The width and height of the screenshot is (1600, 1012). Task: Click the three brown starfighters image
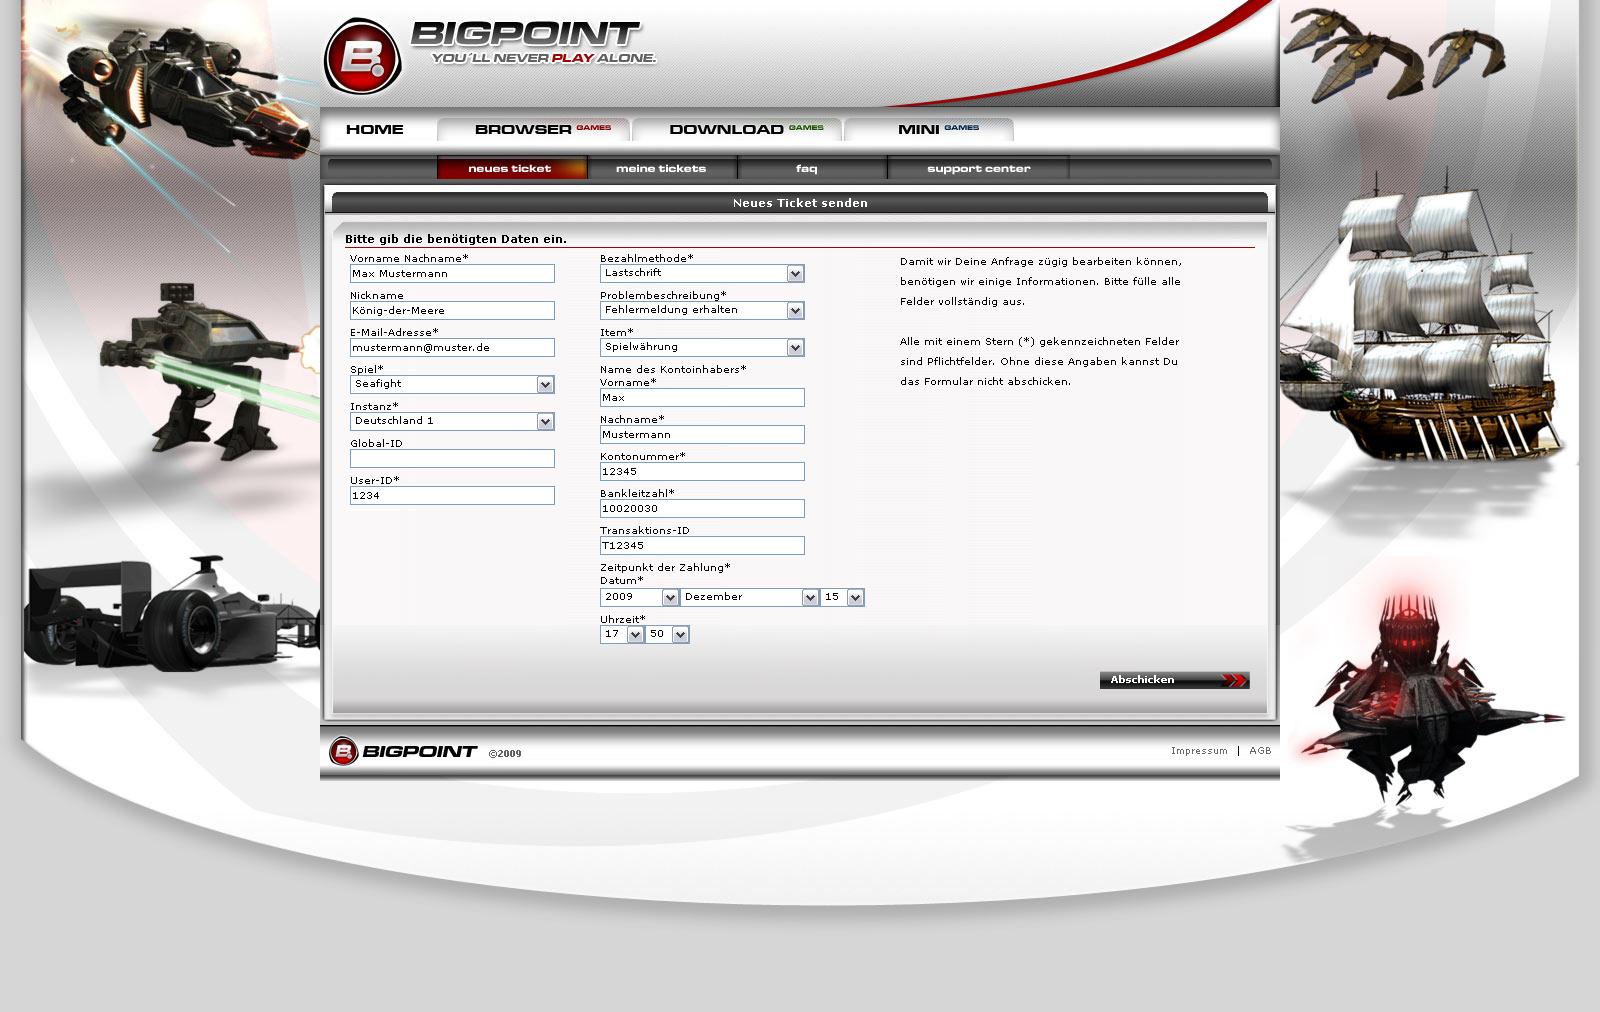(1395, 52)
